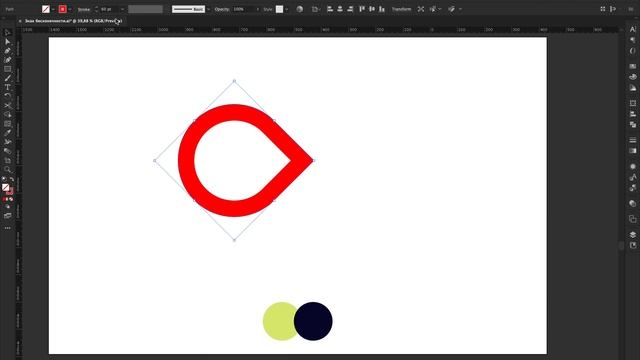Expand the Opacity value arrow
Image resolution: width=640 pixels, height=360 pixels.
pos(258,9)
